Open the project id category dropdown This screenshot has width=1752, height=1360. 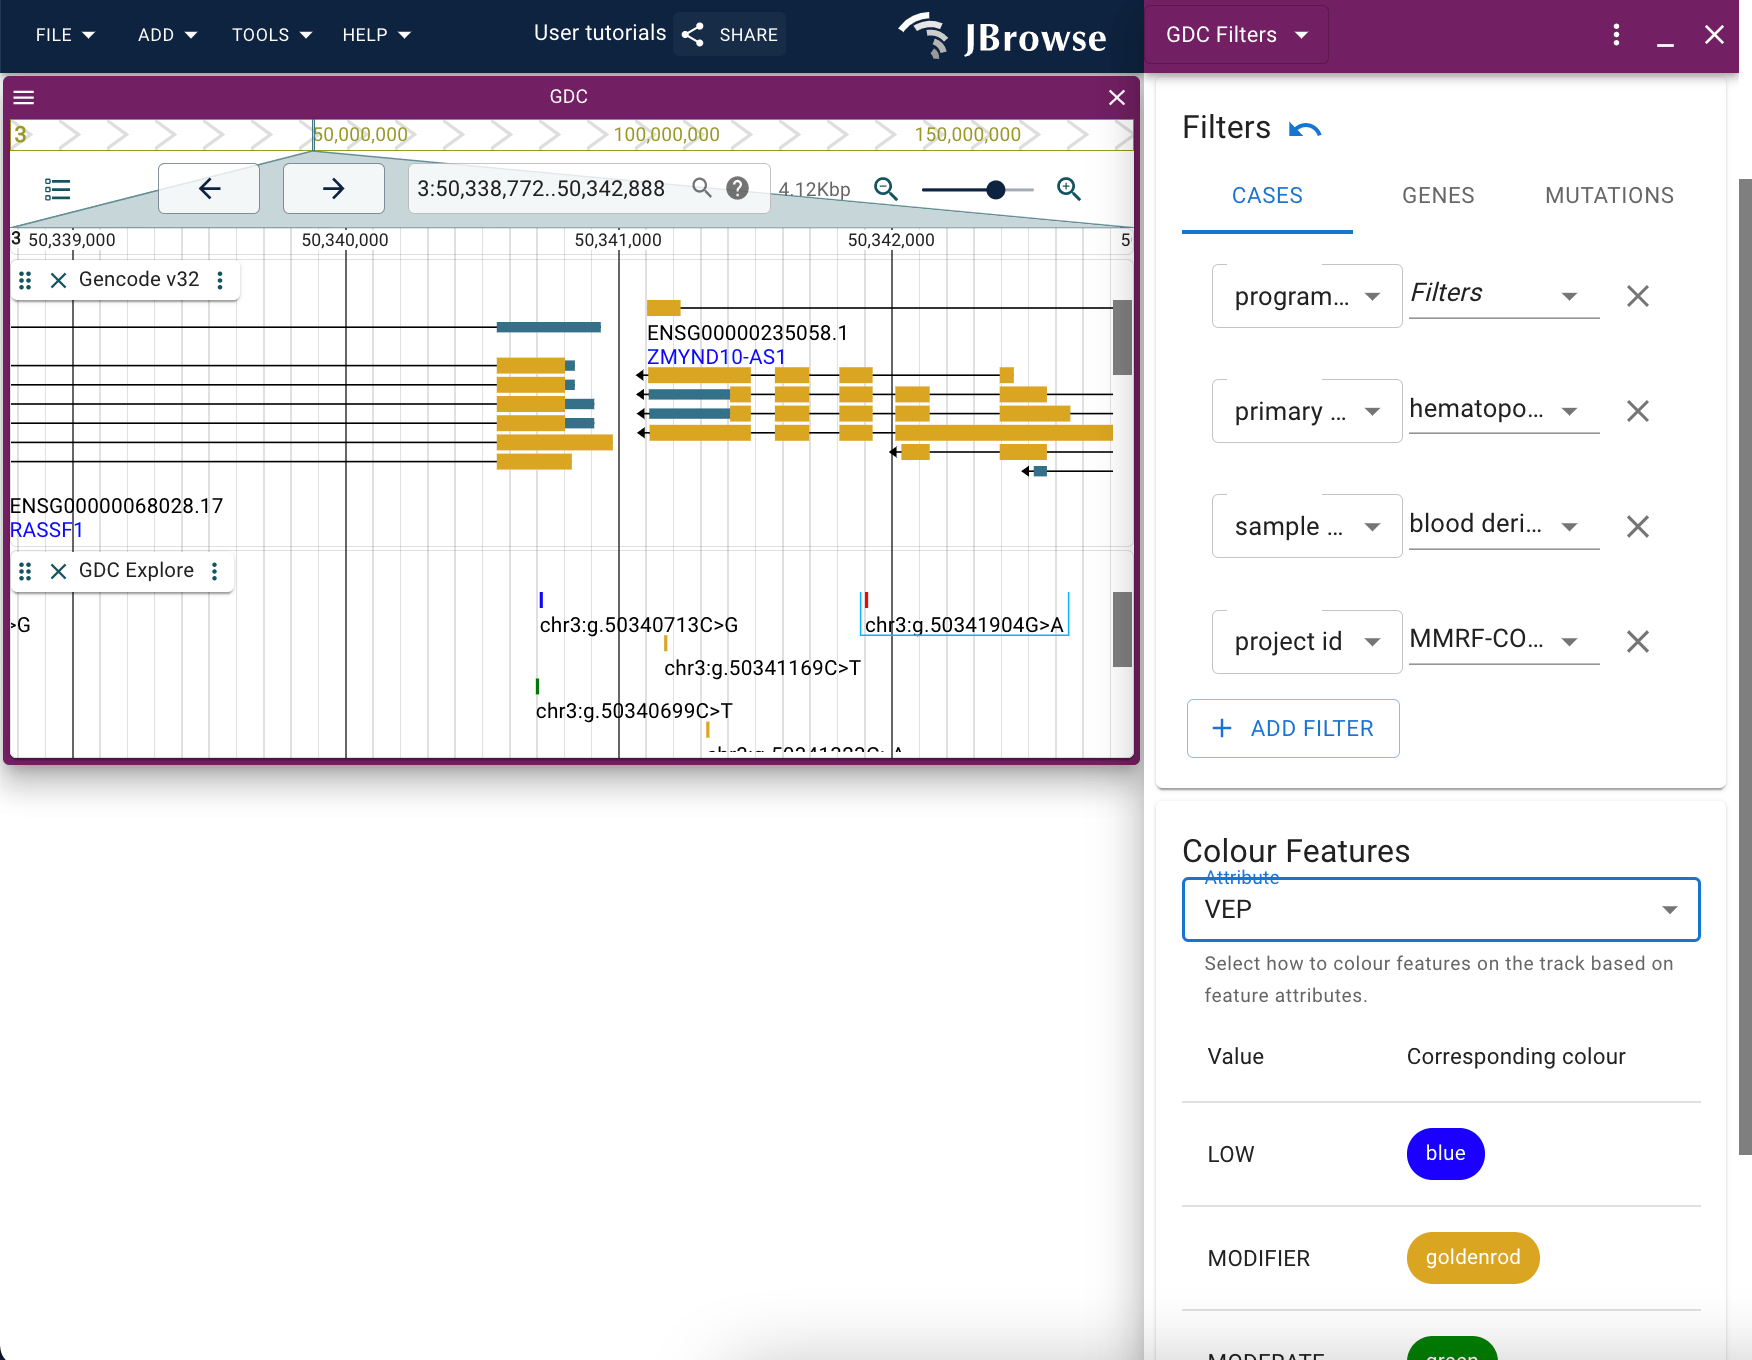[x=1307, y=641]
